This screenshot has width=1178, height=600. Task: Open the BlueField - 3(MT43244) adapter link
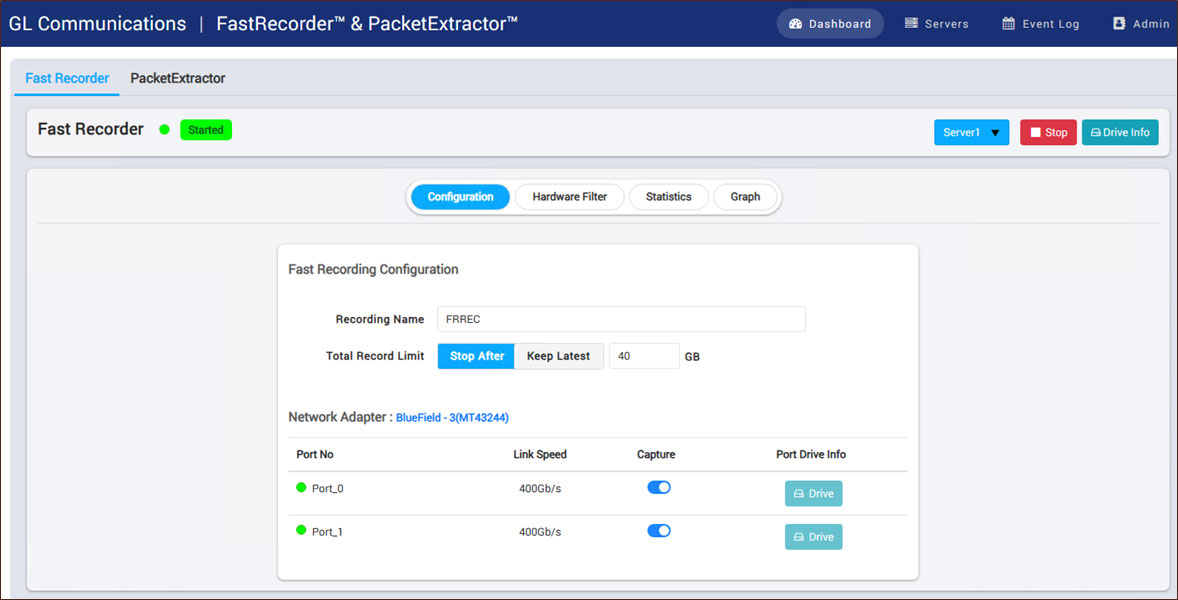tap(452, 418)
